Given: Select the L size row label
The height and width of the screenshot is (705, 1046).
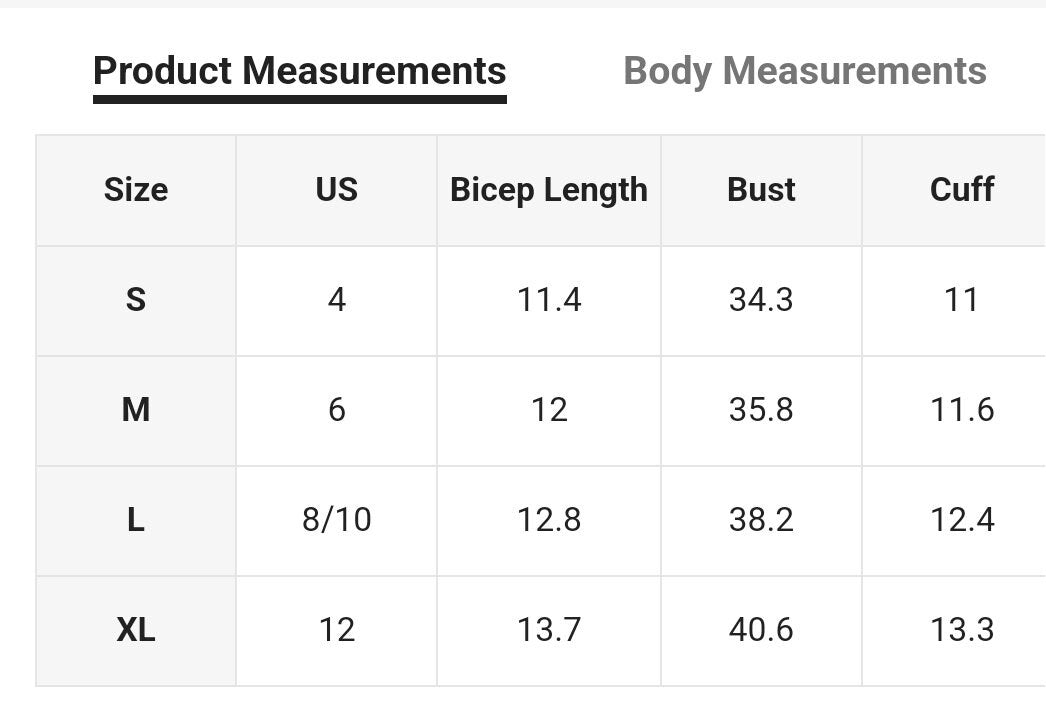Looking at the screenshot, I should point(136,520).
